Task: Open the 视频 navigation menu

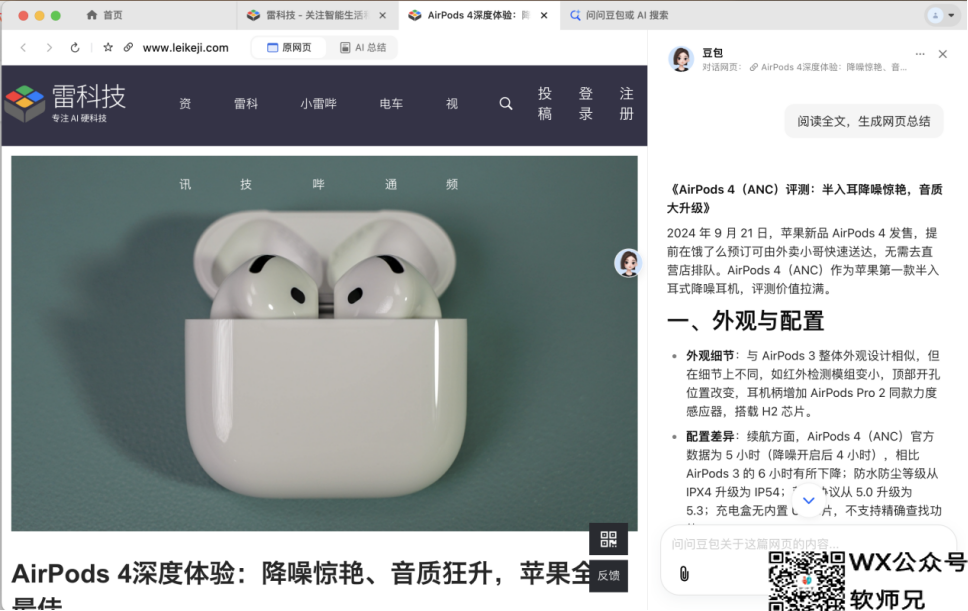Action: 452,104
